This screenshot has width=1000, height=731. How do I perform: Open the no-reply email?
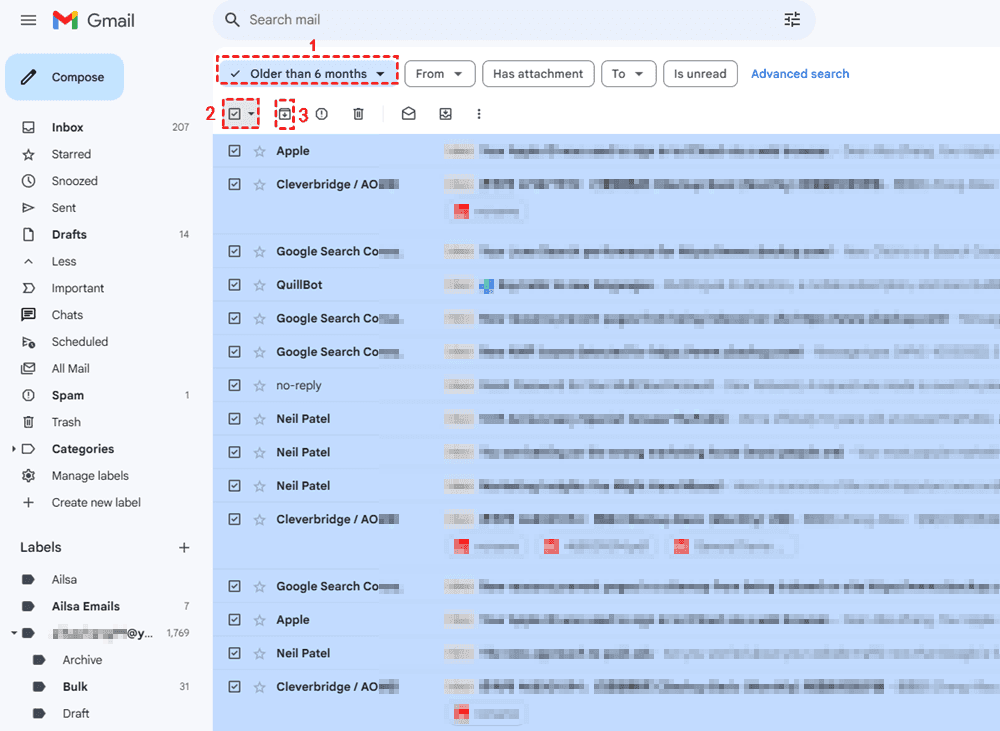pyautogui.click(x=606, y=386)
